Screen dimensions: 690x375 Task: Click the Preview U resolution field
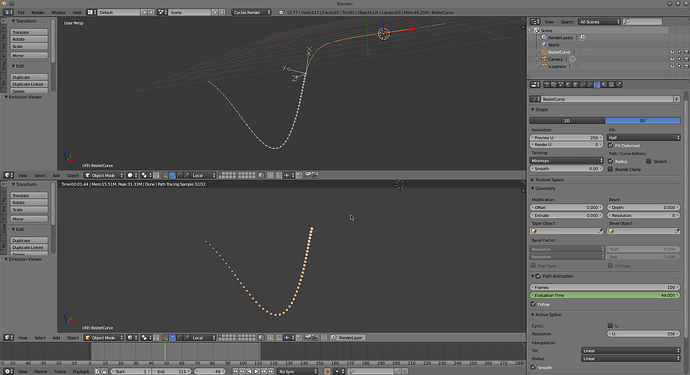[x=566, y=137]
